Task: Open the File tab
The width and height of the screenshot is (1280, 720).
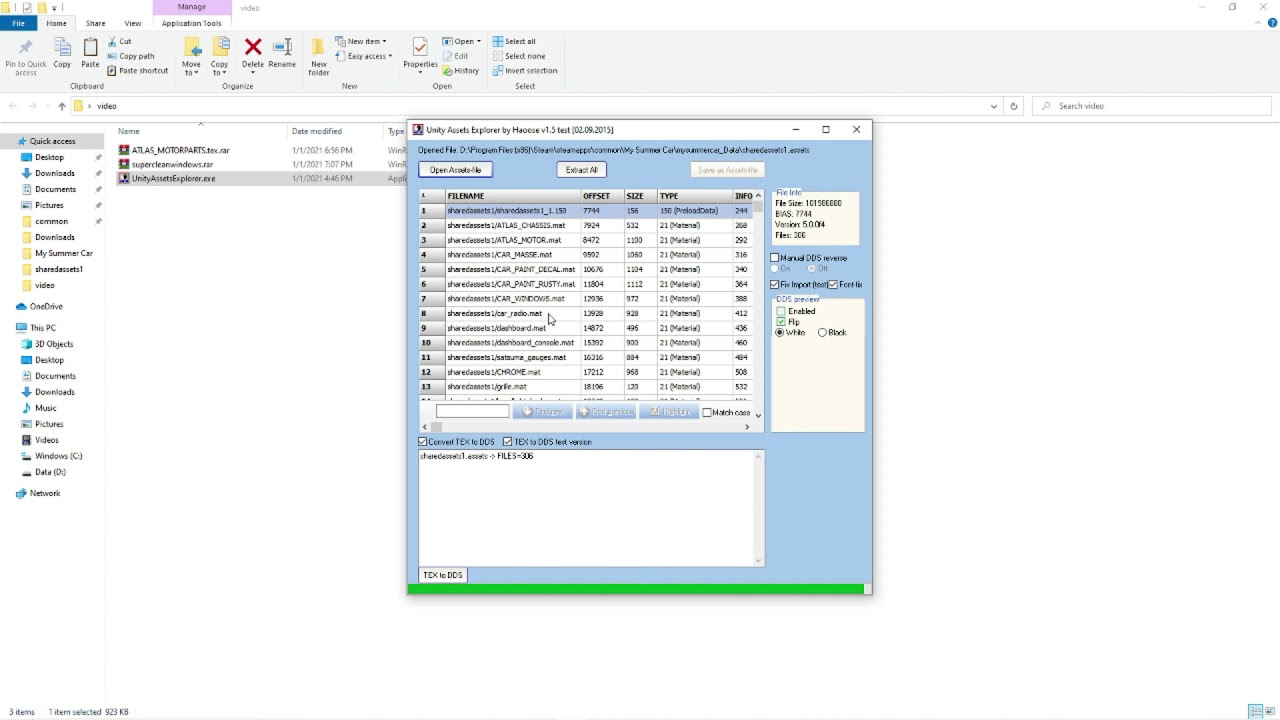Action: pyautogui.click(x=18, y=23)
